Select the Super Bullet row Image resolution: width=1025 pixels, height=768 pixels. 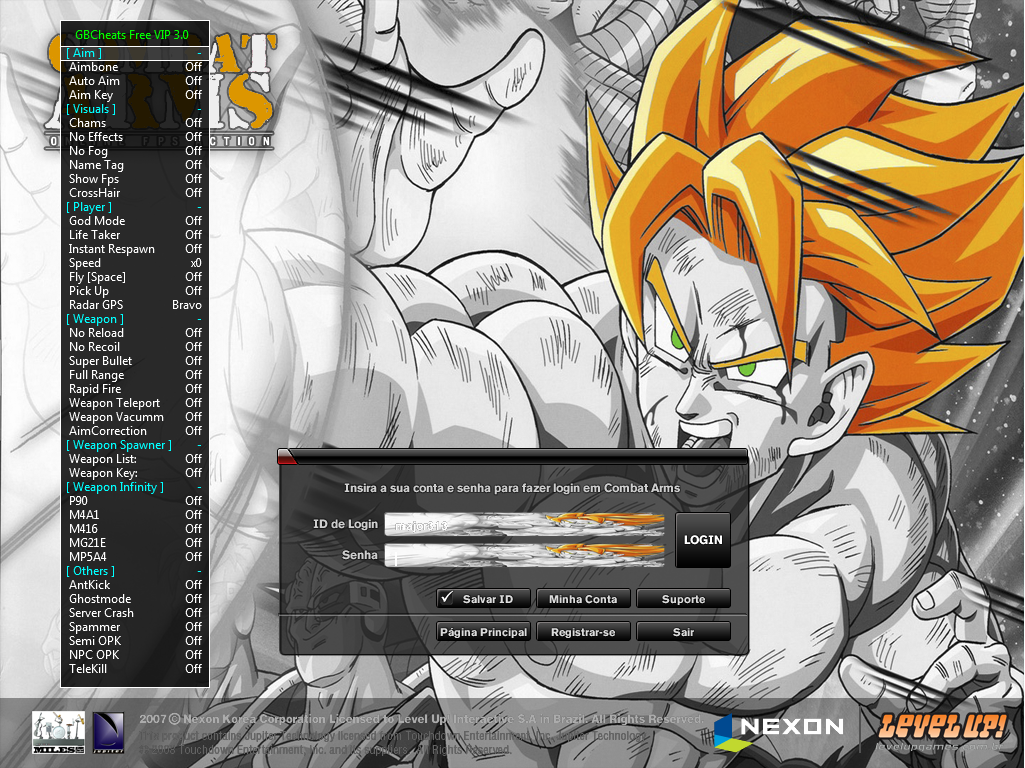135,361
